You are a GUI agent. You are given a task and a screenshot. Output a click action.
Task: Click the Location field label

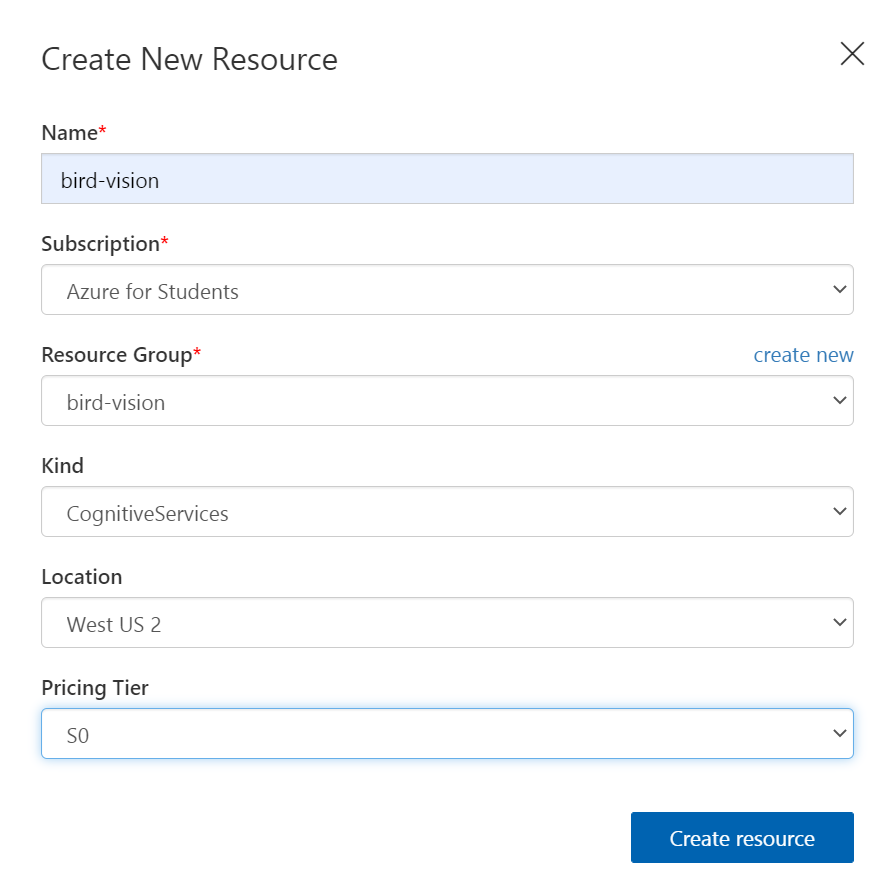pos(82,576)
